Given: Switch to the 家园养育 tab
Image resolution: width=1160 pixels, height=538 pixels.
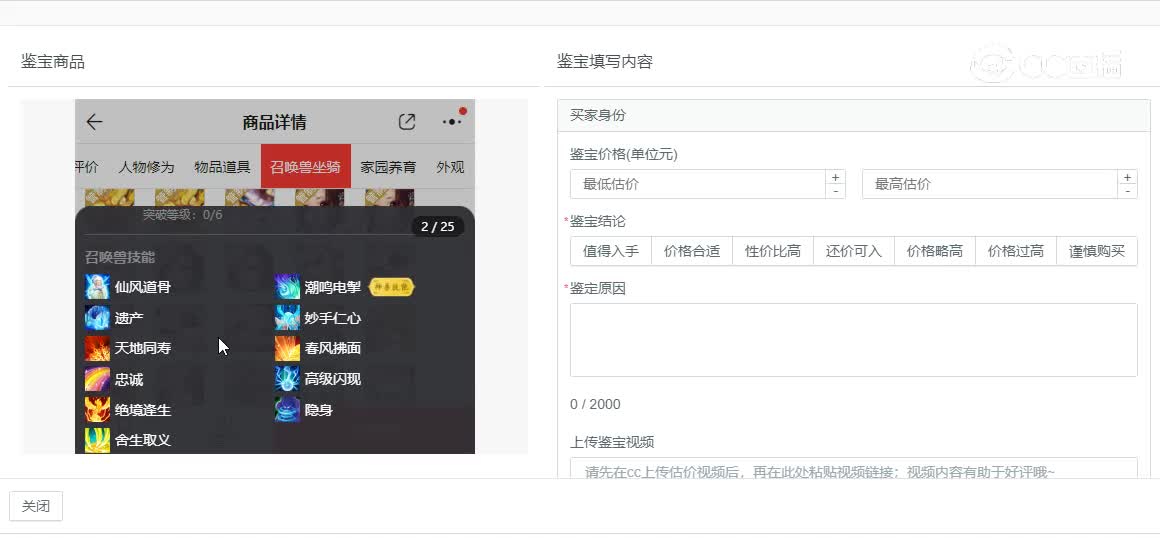Looking at the screenshot, I should point(388,167).
